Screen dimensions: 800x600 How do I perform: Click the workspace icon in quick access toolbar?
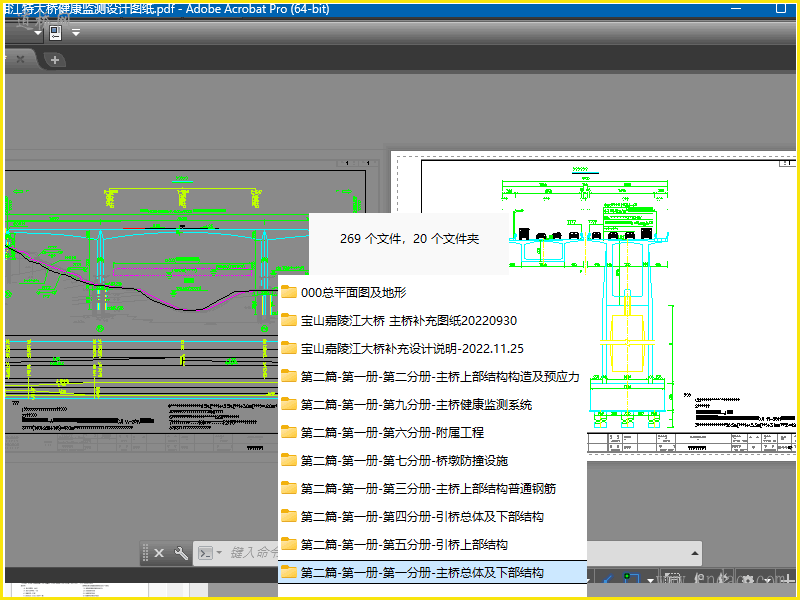tap(55, 32)
